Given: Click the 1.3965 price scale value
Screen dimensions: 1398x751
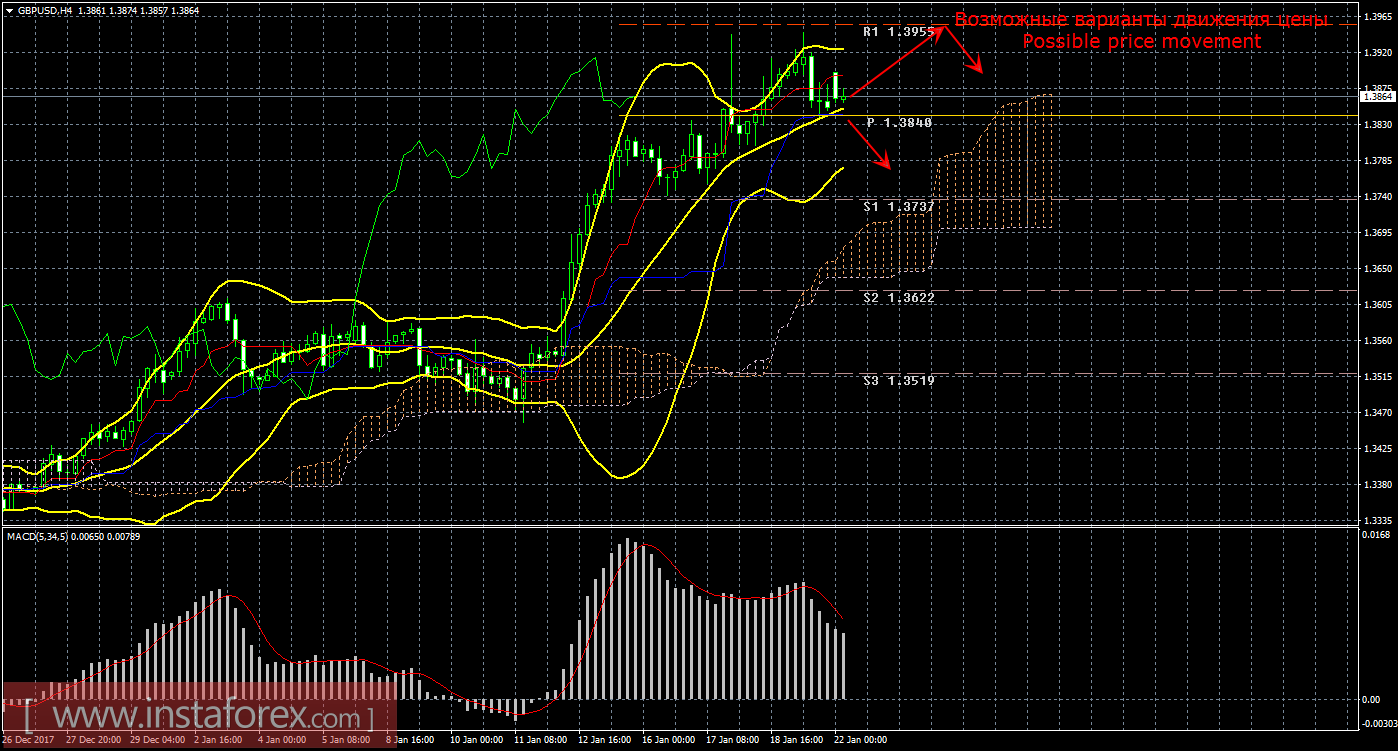Looking at the screenshot, I should tap(1377, 16).
